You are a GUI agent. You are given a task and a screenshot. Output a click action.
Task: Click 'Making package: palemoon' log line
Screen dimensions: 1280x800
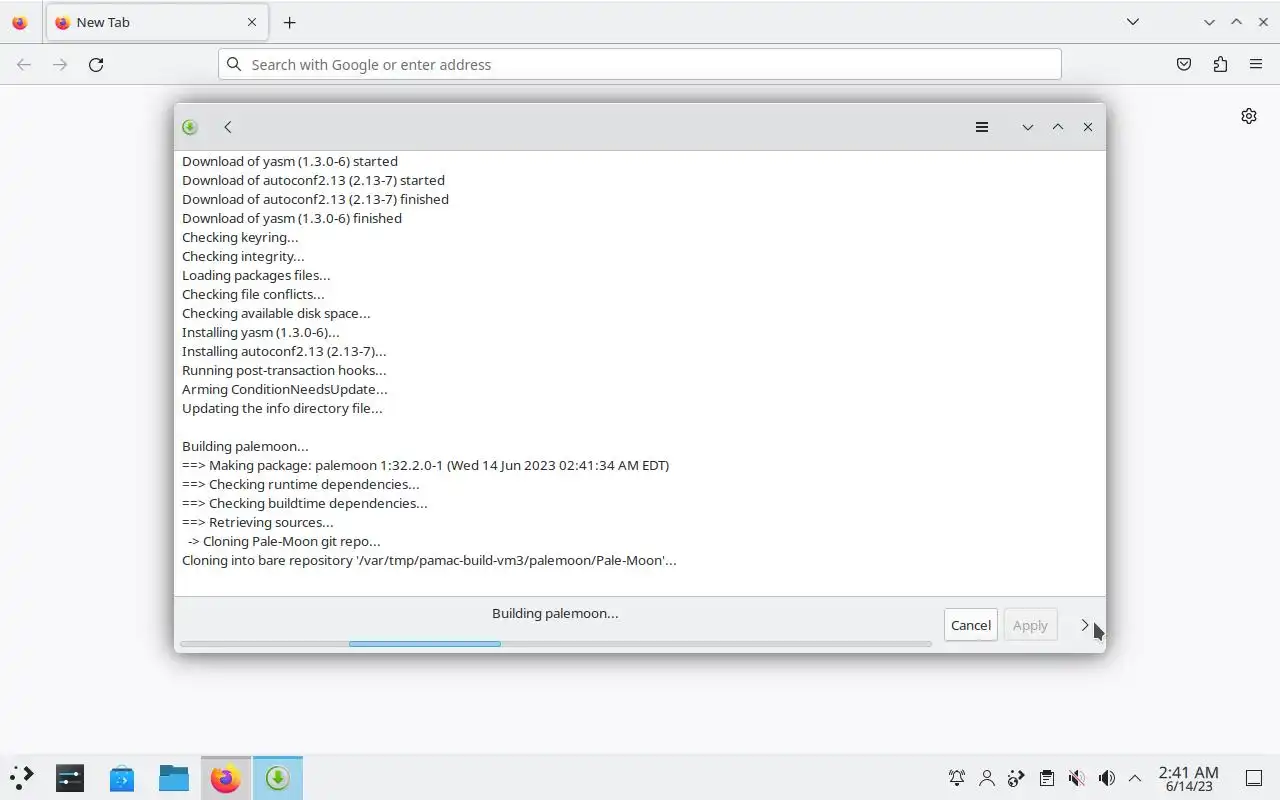click(x=426, y=465)
